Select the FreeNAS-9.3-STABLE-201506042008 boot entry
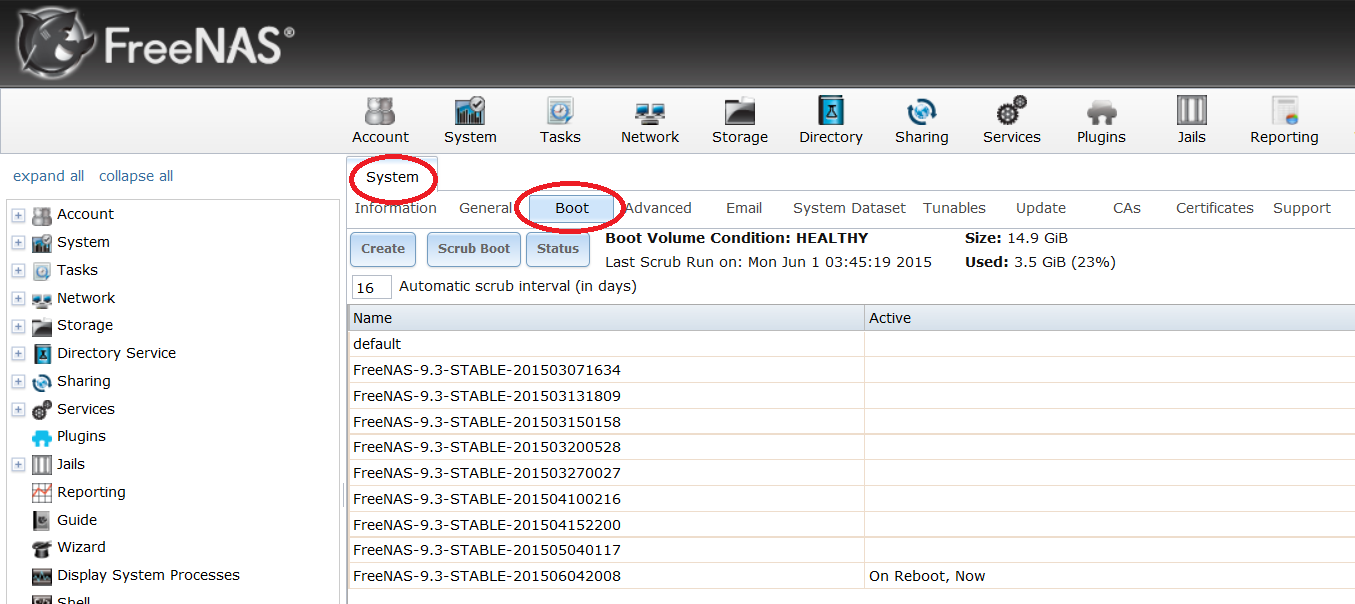Screen dimensions: 1355x604 (x=487, y=576)
